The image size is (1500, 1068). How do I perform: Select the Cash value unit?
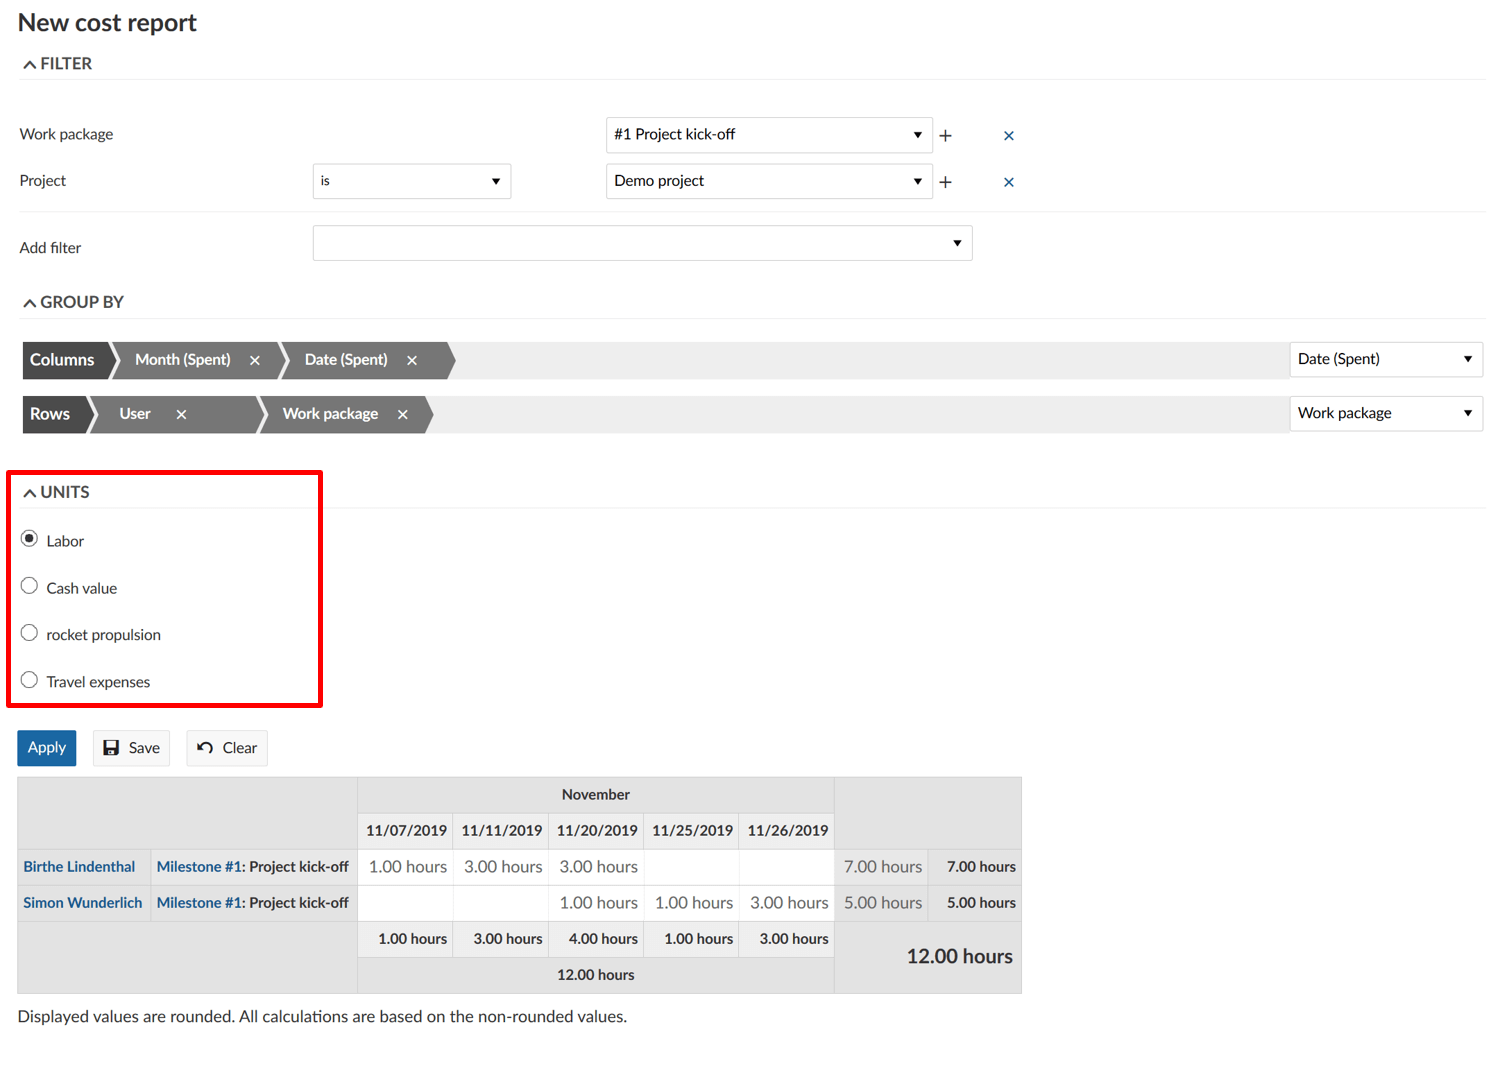coord(30,587)
